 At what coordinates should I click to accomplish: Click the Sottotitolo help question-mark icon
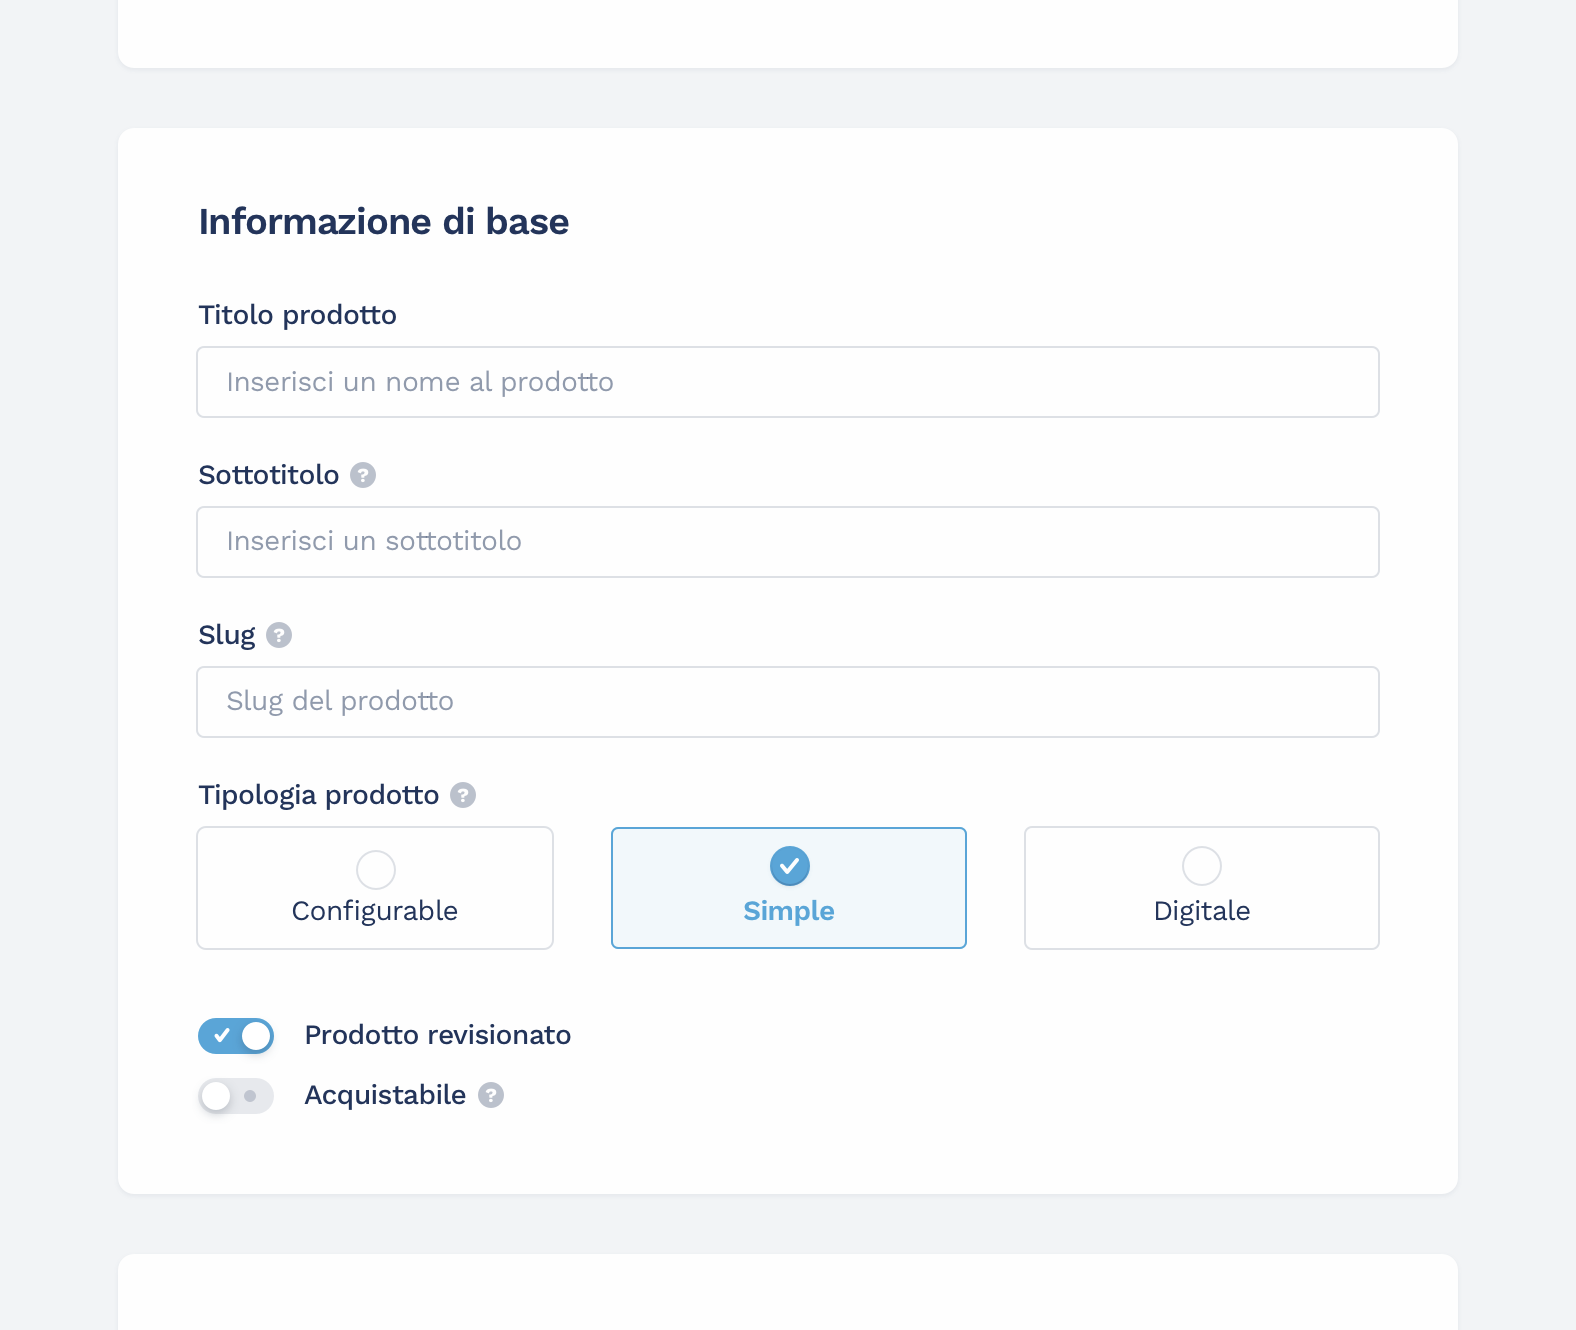click(363, 475)
